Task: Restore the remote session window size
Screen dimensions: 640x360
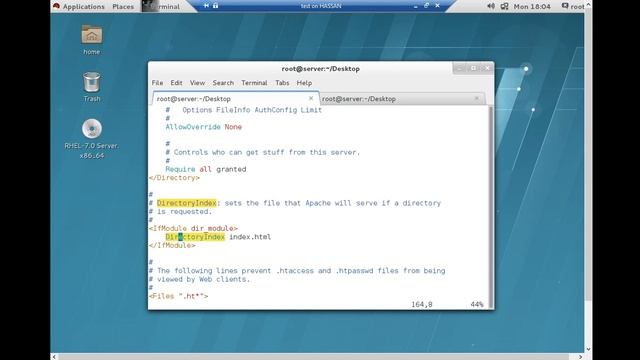Action: [x=426, y=6]
